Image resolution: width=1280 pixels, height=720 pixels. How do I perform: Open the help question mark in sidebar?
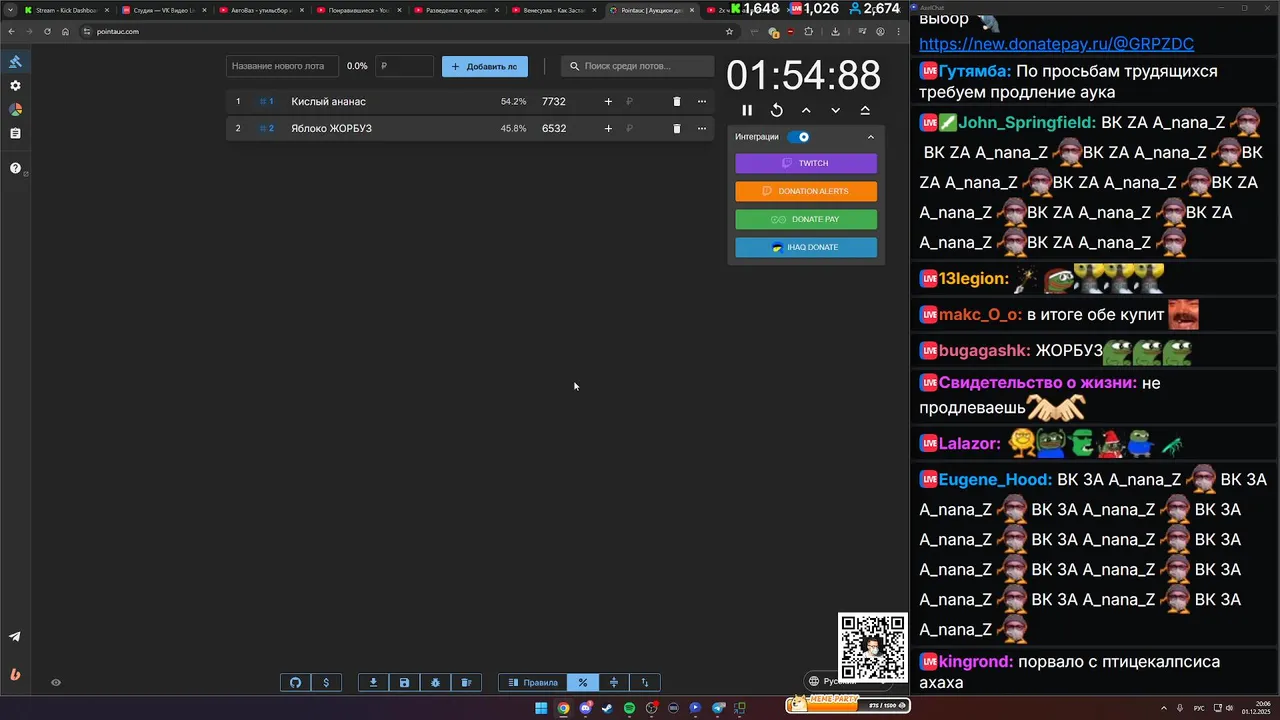pos(15,168)
